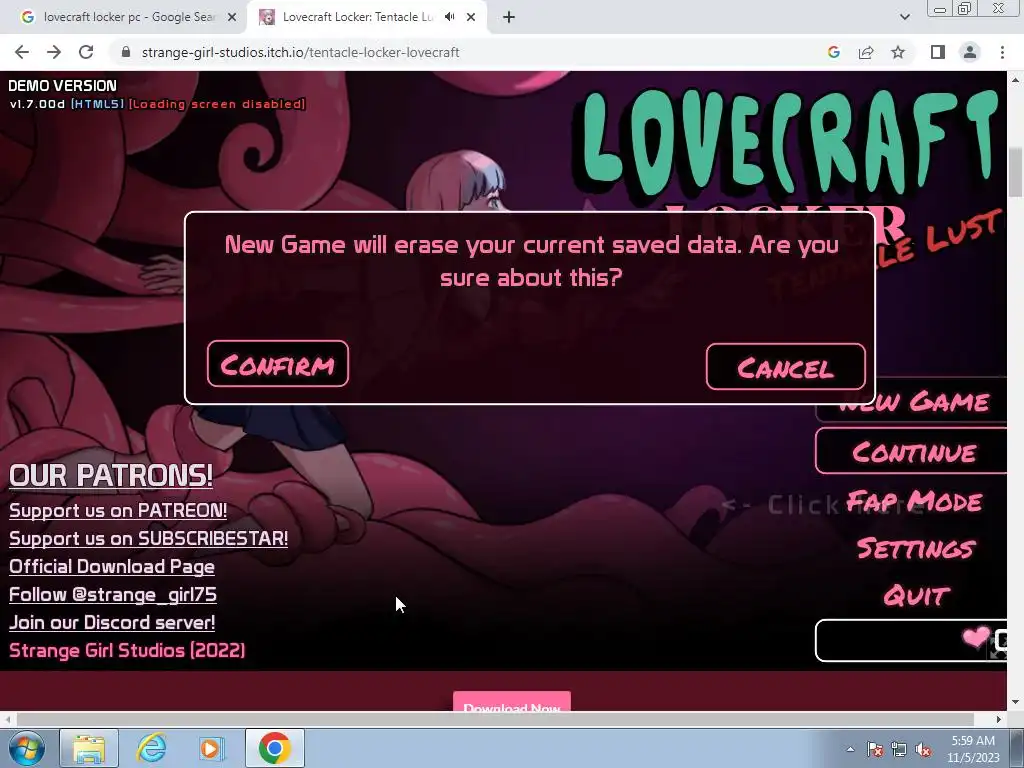Cancel the erase saved data dialog
1024x768 pixels.
[x=786, y=366]
